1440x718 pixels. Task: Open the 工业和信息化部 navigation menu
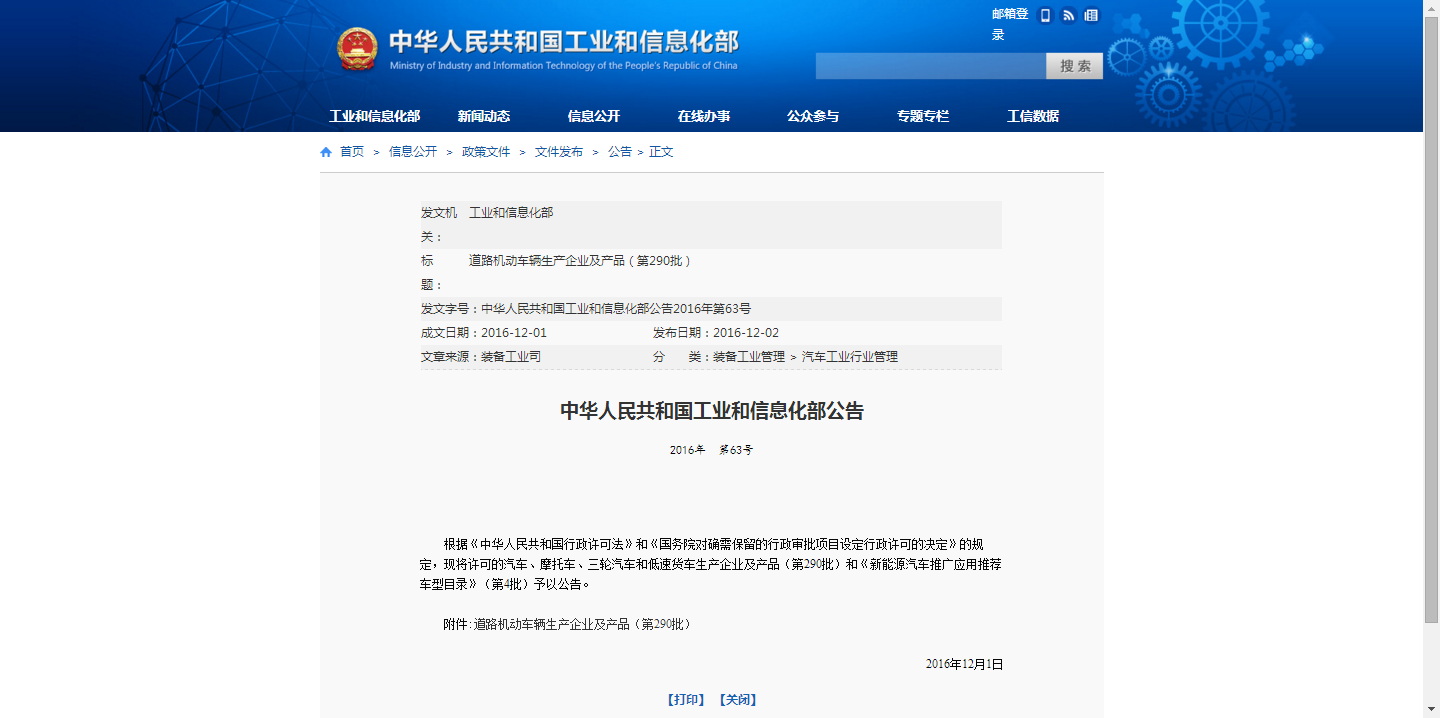(374, 116)
